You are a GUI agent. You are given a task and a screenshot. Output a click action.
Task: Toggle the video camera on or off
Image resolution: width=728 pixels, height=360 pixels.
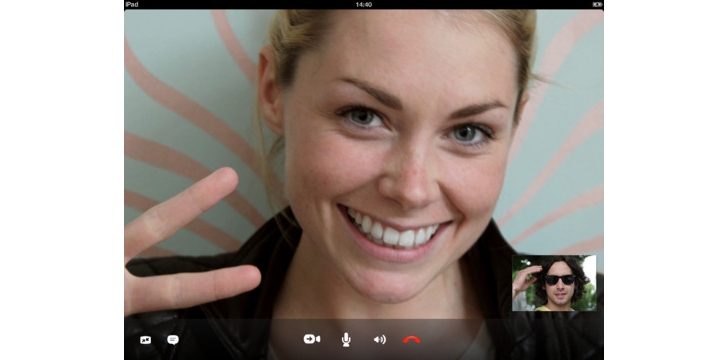pyautogui.click(x=312, y=339)
